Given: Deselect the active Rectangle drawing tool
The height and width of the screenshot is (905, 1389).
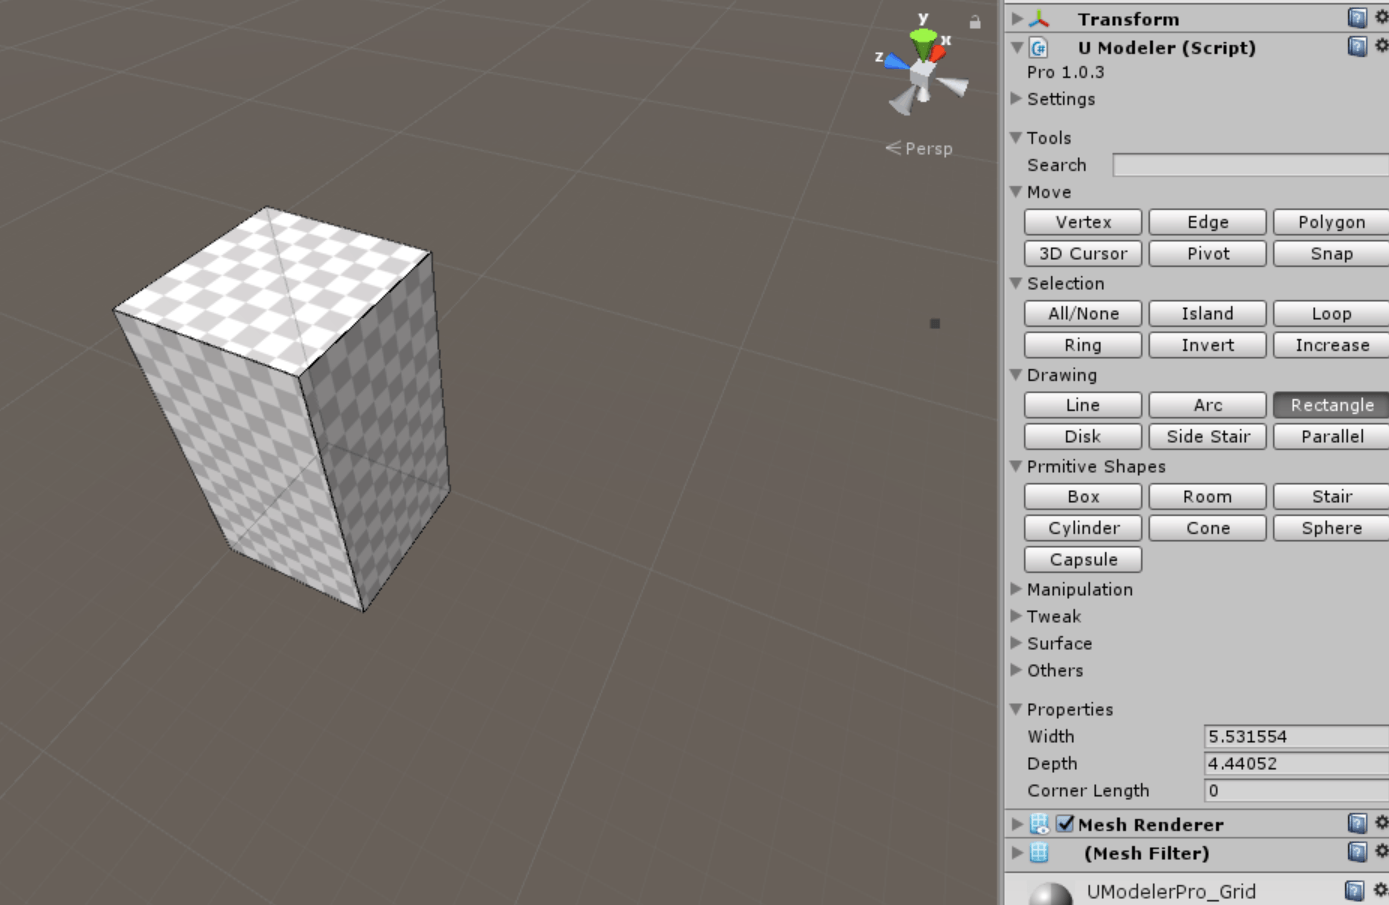Looking at the screenshot, I should coord(1330,405).
